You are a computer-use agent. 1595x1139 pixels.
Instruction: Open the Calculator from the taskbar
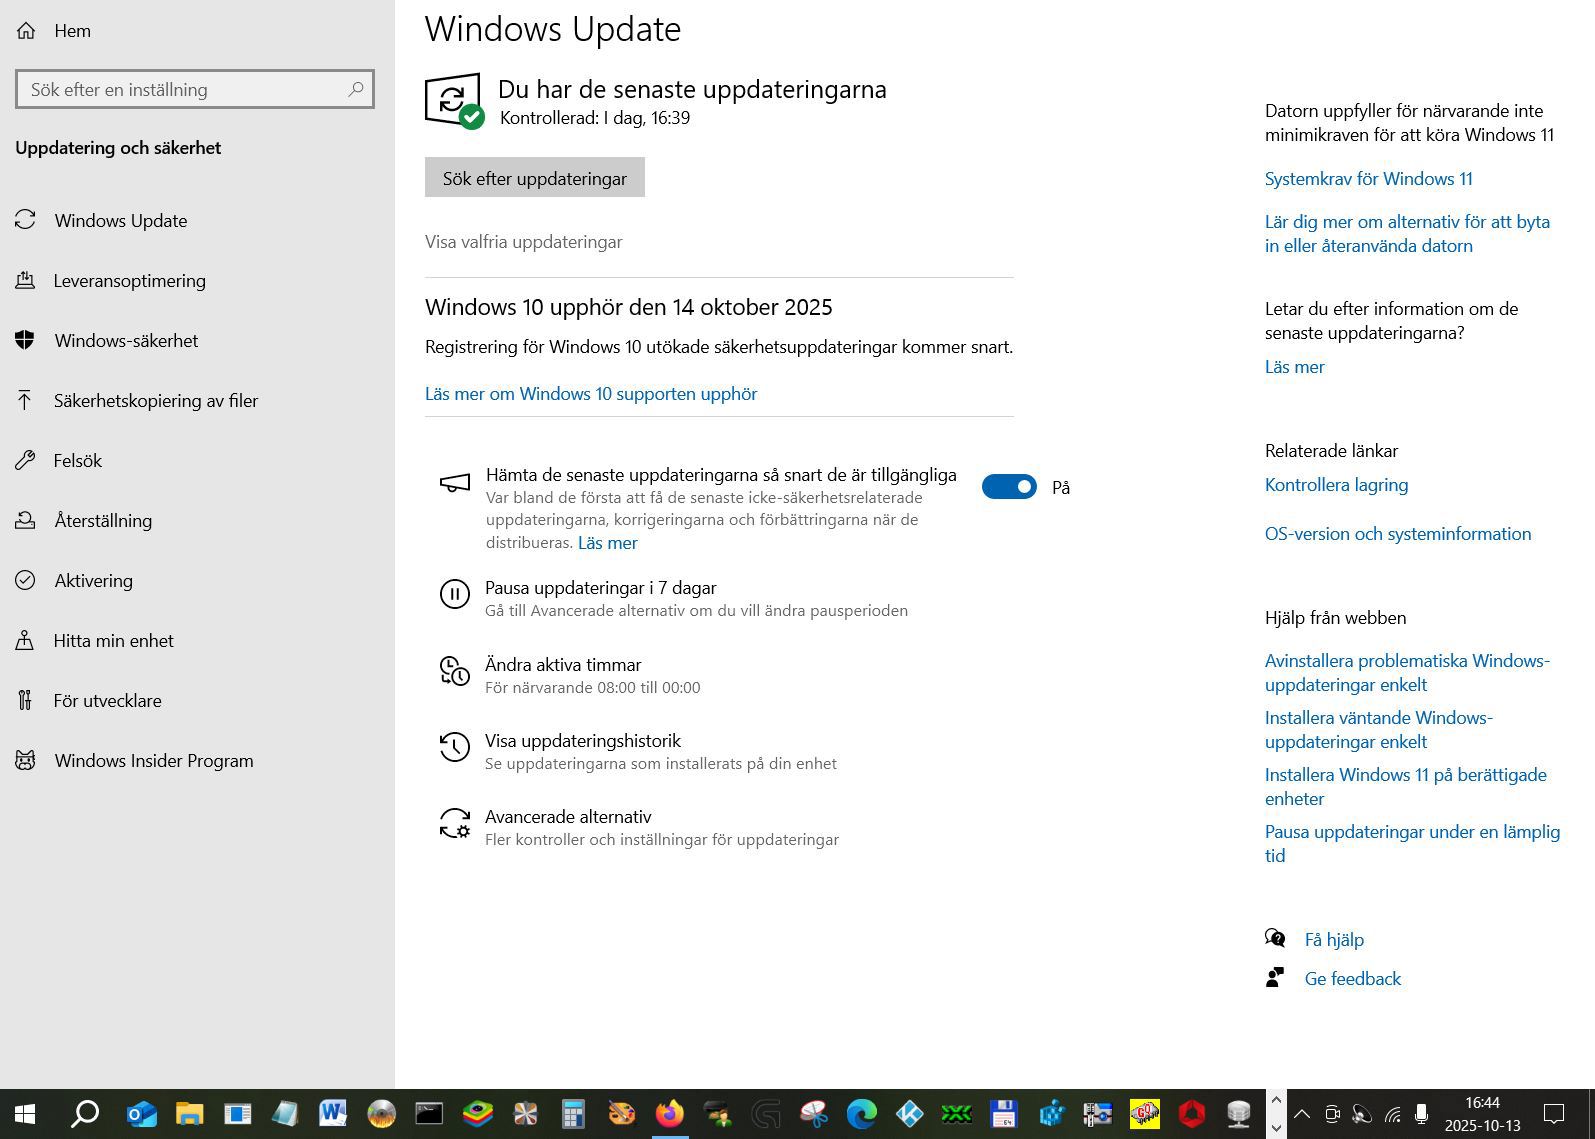point(573,1114)
